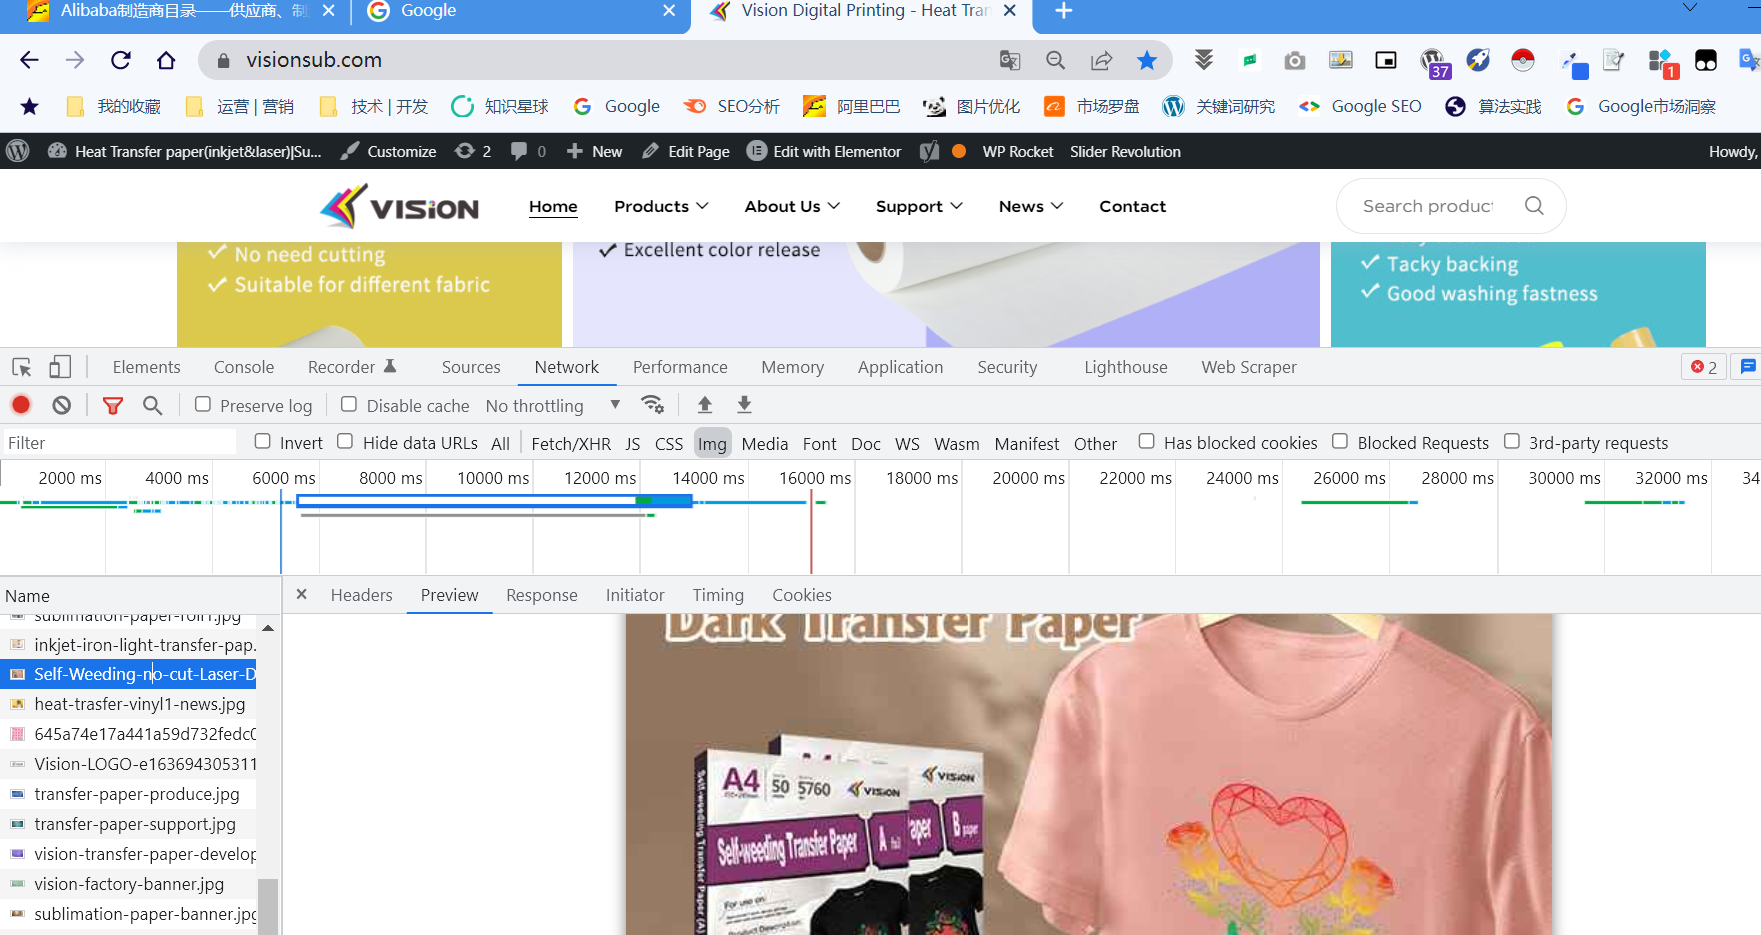
Task: Check the Hide data URLs checkbox
Action: [345, 441]
